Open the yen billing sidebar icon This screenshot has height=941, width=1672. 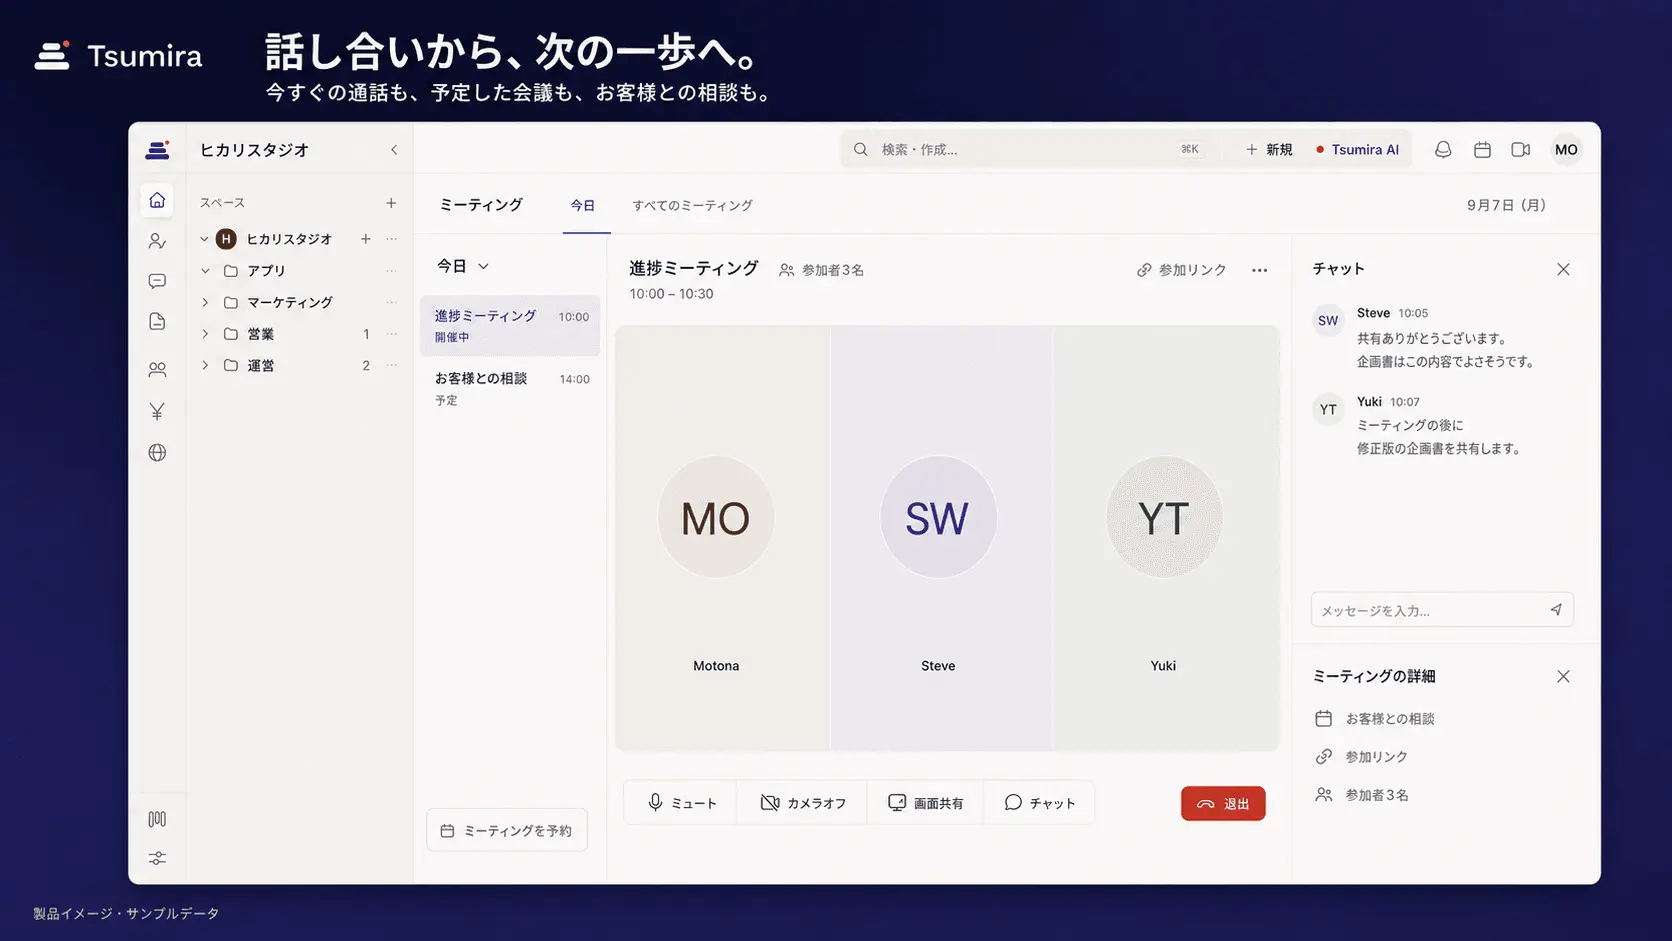tap(157, 411)
